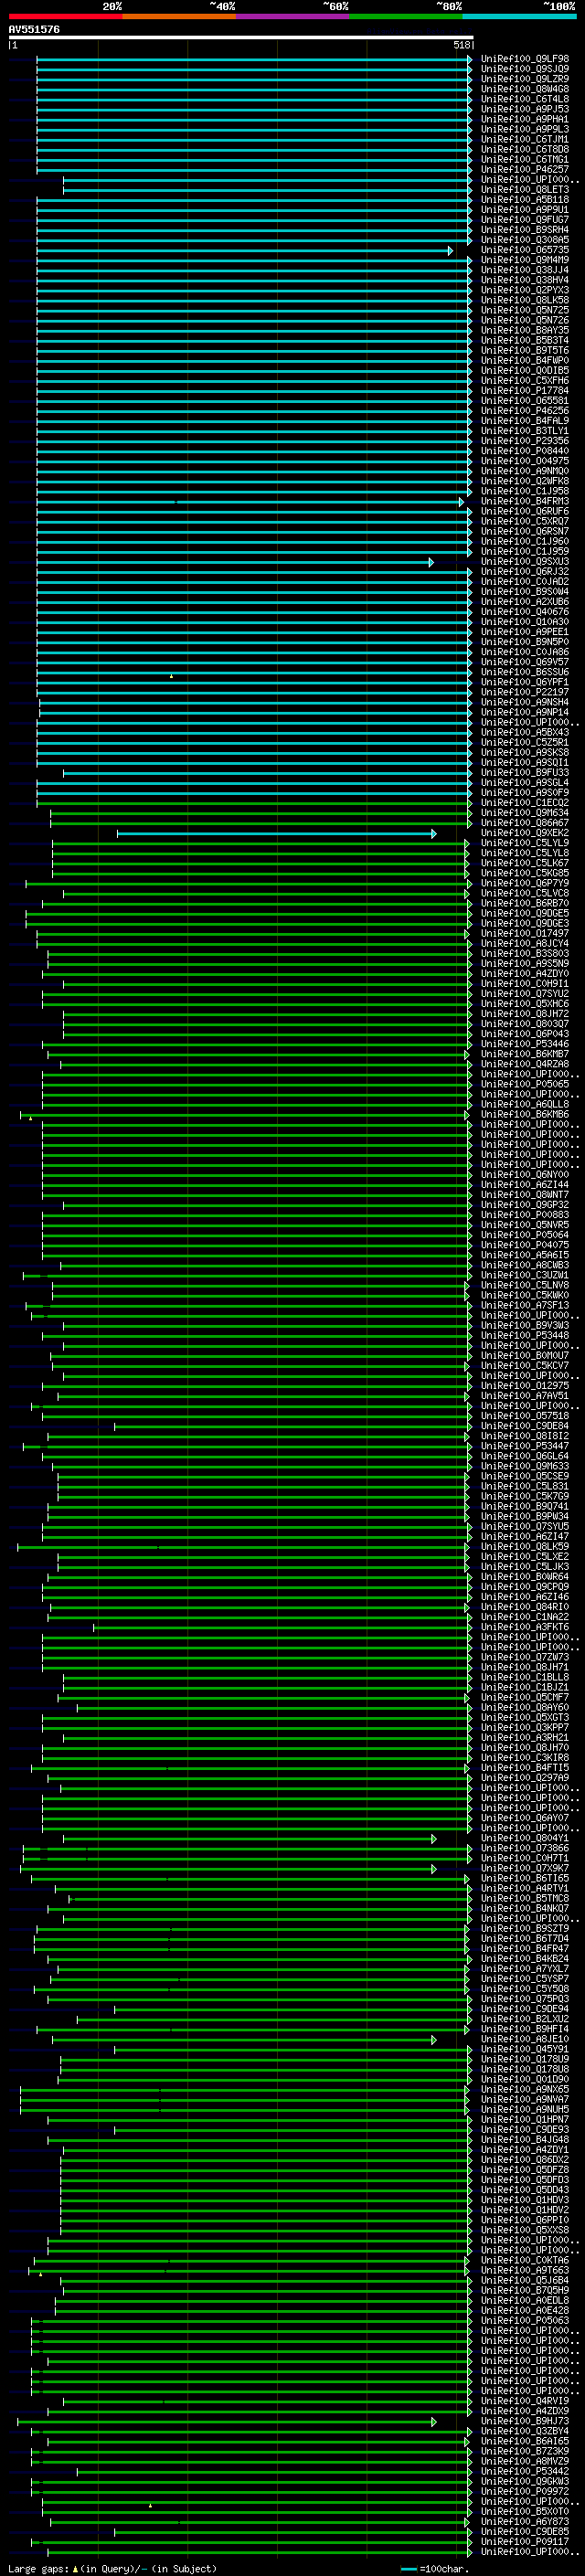
Task: Select hit label UniRef100_C3UZW1
Action: tap(525, 1275)
